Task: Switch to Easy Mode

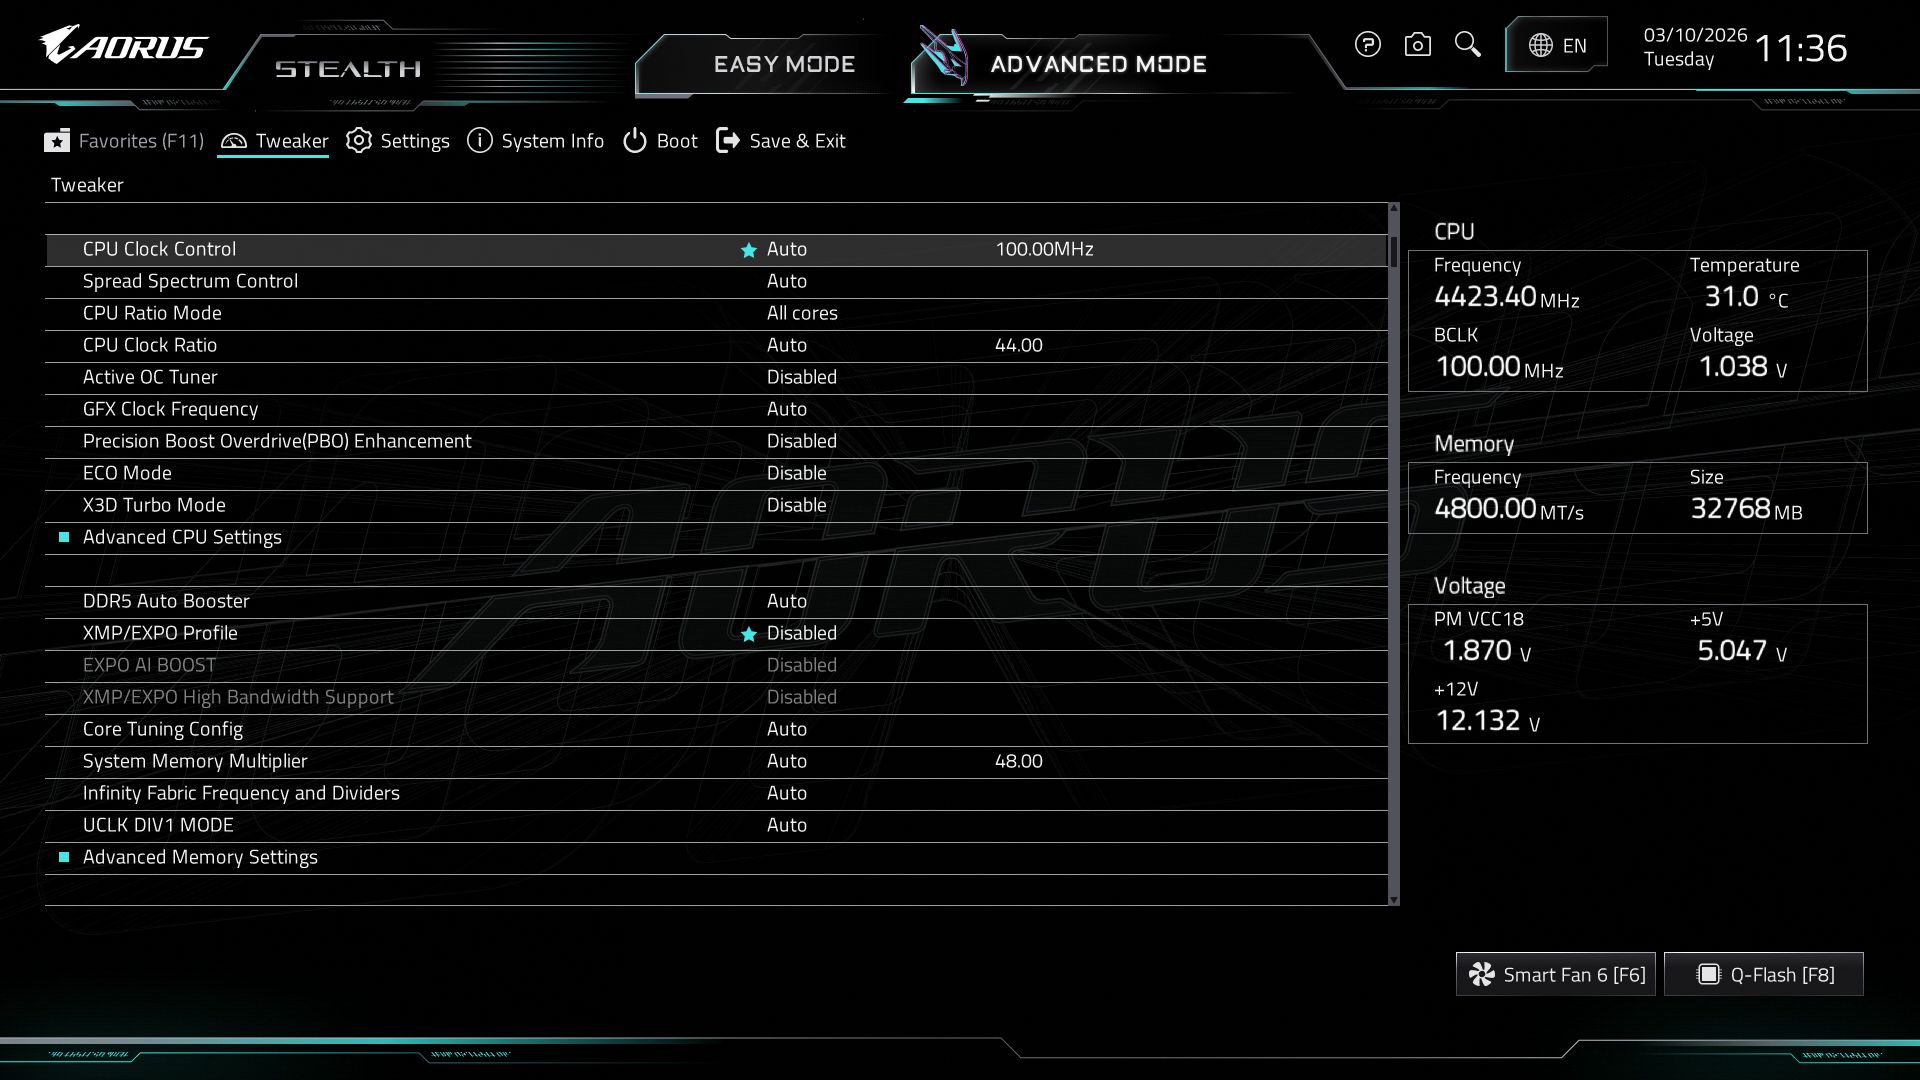Action: point(784,63)
